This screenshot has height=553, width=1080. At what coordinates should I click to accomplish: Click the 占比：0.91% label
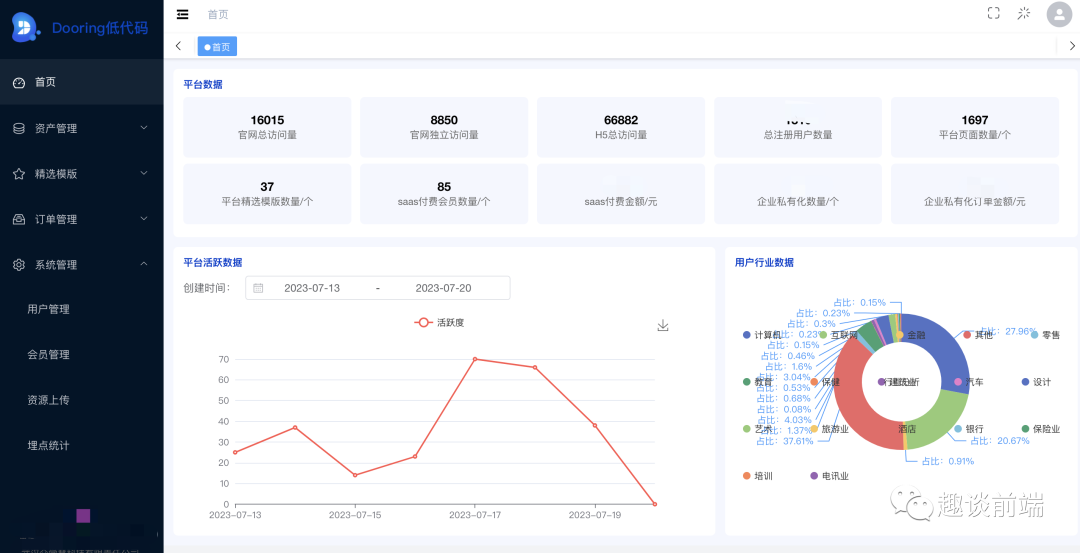[948, 461]
